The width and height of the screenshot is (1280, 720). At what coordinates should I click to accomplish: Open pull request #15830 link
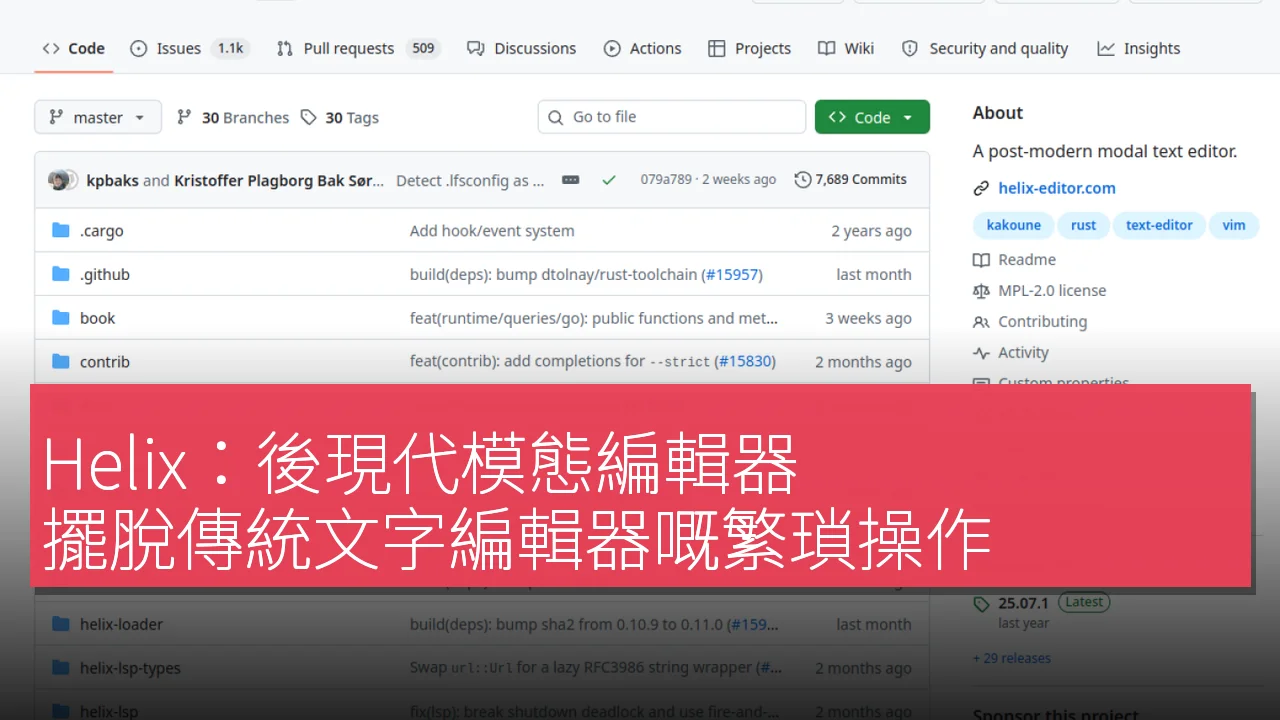pos(746,361)
